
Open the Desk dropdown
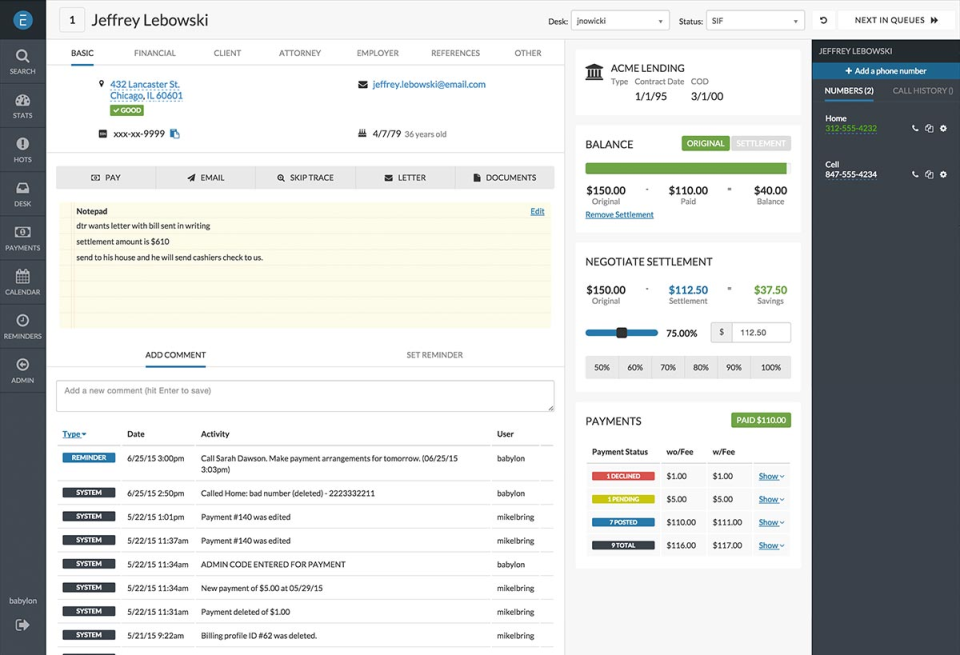pyautogui.click(x=620, y=21)
